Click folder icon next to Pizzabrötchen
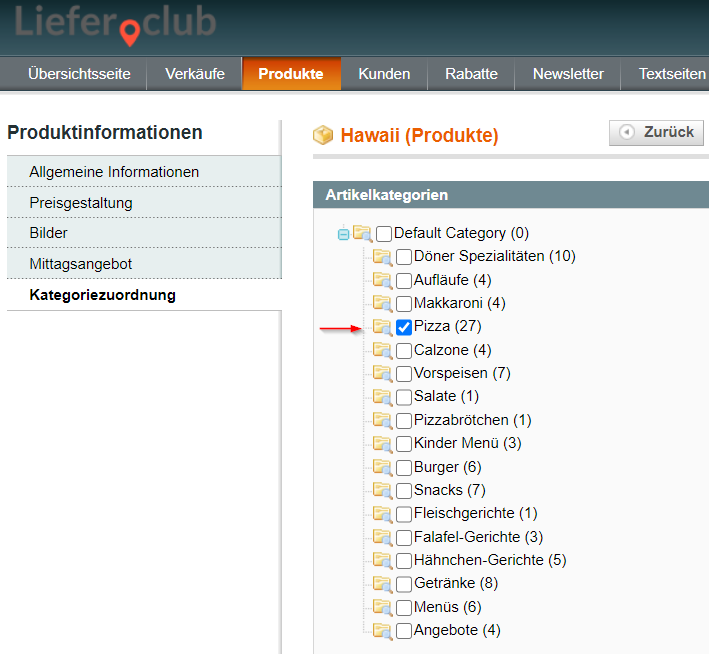The image size is (709, 654). pyautogui.click(x=383, y=420)
